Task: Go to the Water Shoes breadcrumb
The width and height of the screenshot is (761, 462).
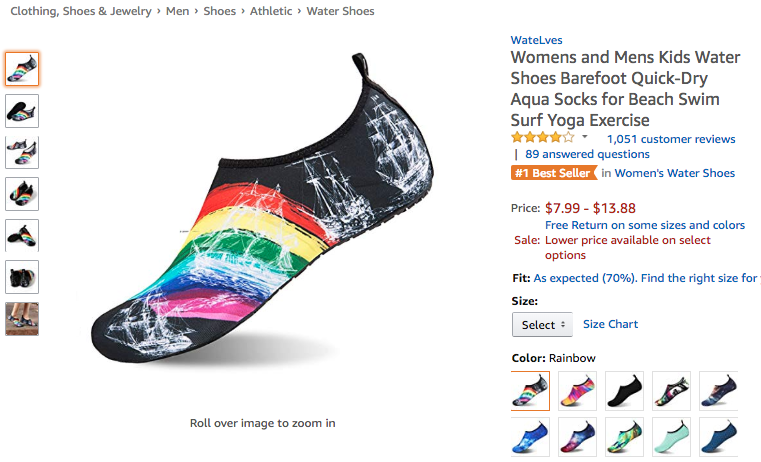Action: tap(342, 12)
